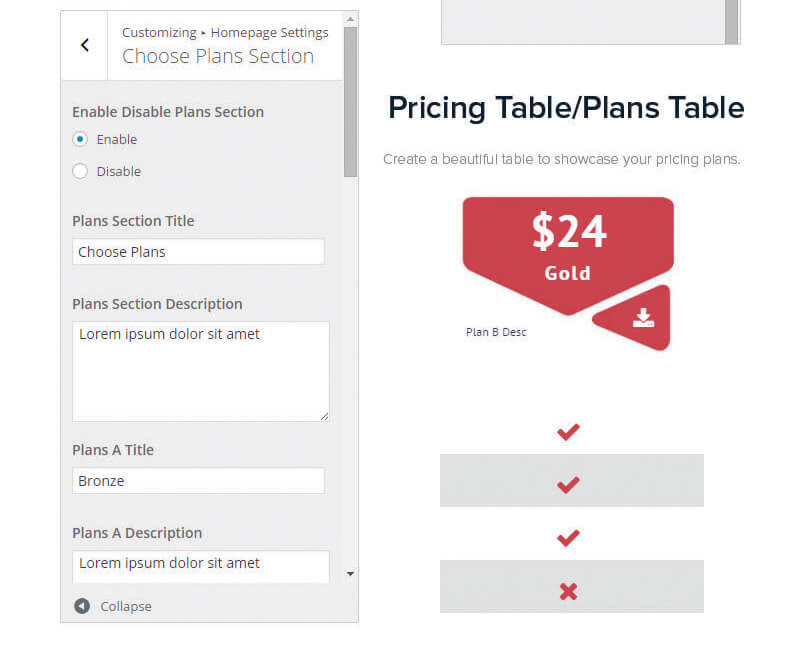The width and height of the screenshot is (800, 656).
Task: Select the Enable radio button
Action: (x=80, y=139)
